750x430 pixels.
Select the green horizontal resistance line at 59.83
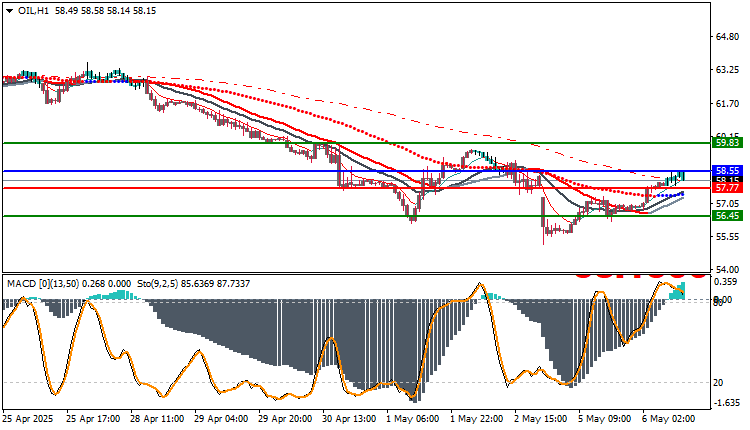[356, 143]
